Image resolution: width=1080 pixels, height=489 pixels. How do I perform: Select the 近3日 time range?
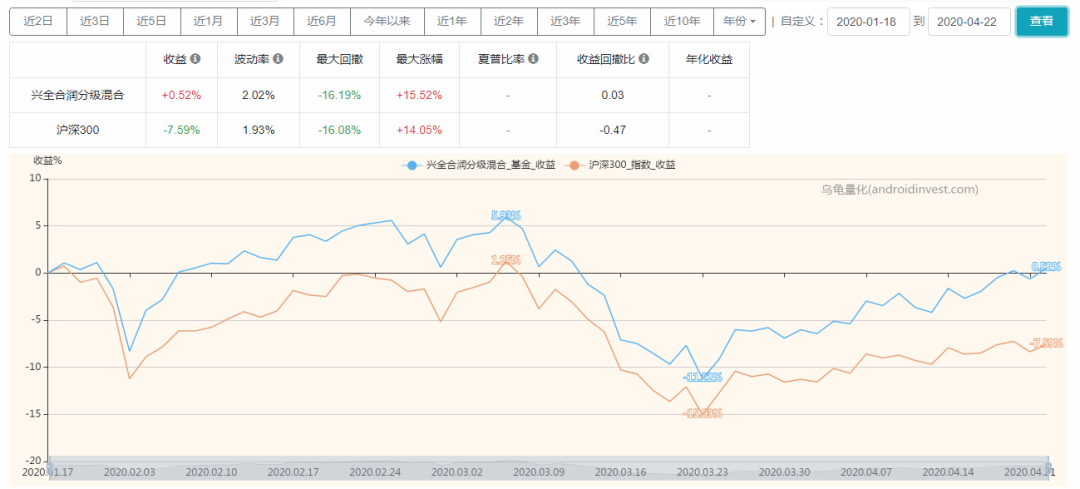point(95,21)
